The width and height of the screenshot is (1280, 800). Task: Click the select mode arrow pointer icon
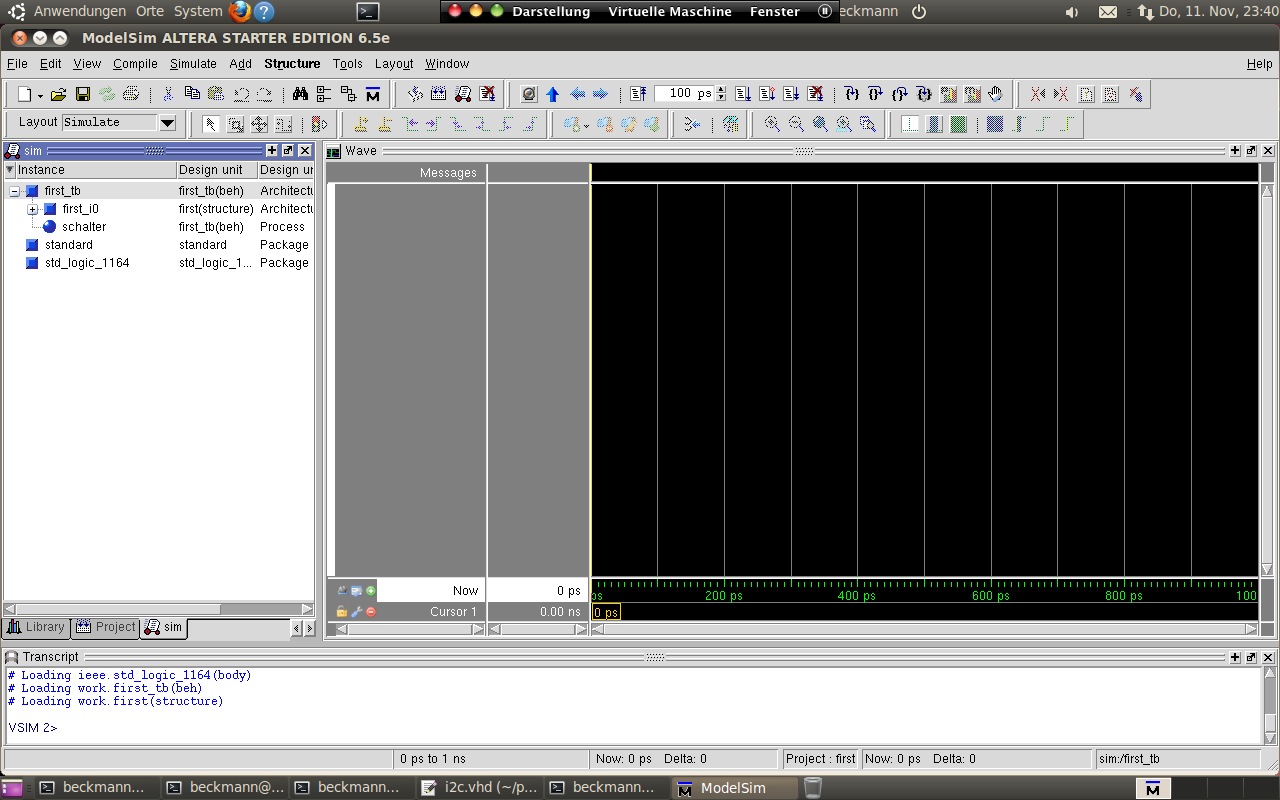point(211,124)
